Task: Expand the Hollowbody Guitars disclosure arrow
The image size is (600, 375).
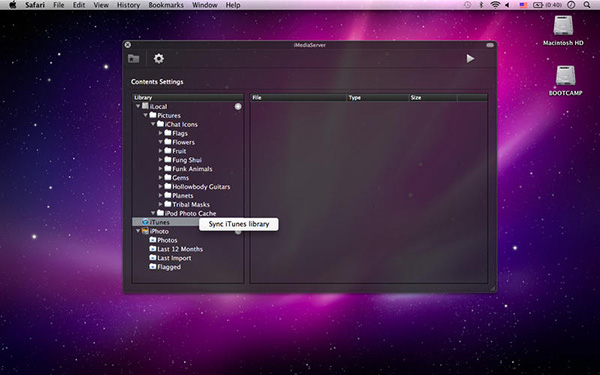Action: click(x=161, y=186)
